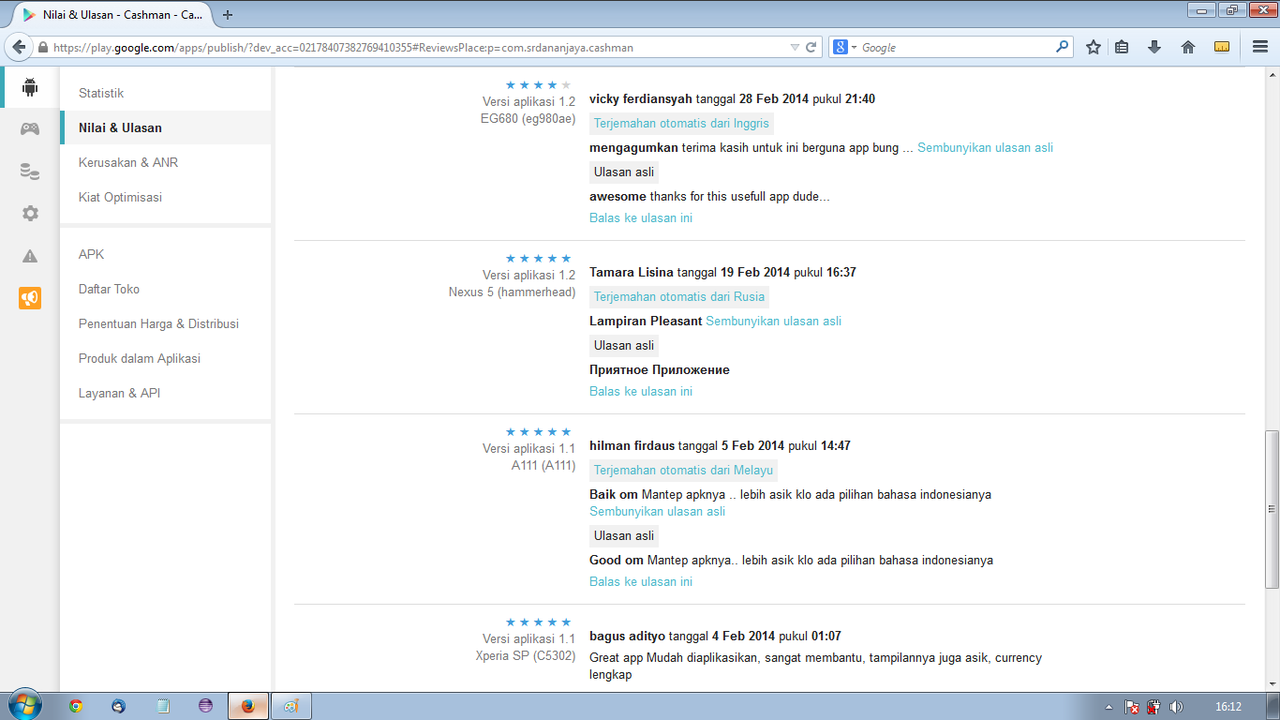The image size is (1280, 720).
Task: Open a new tab with plus button
Action: pos(228,15)
